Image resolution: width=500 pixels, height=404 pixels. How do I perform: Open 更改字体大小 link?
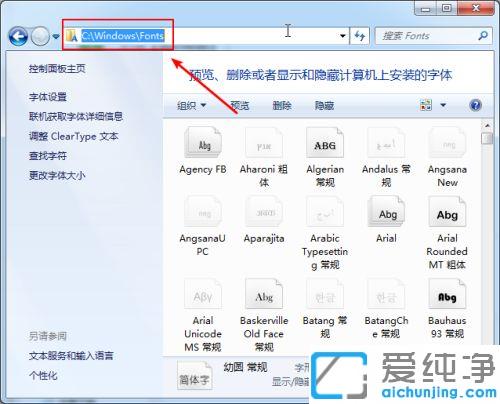(x=57, y=175)
